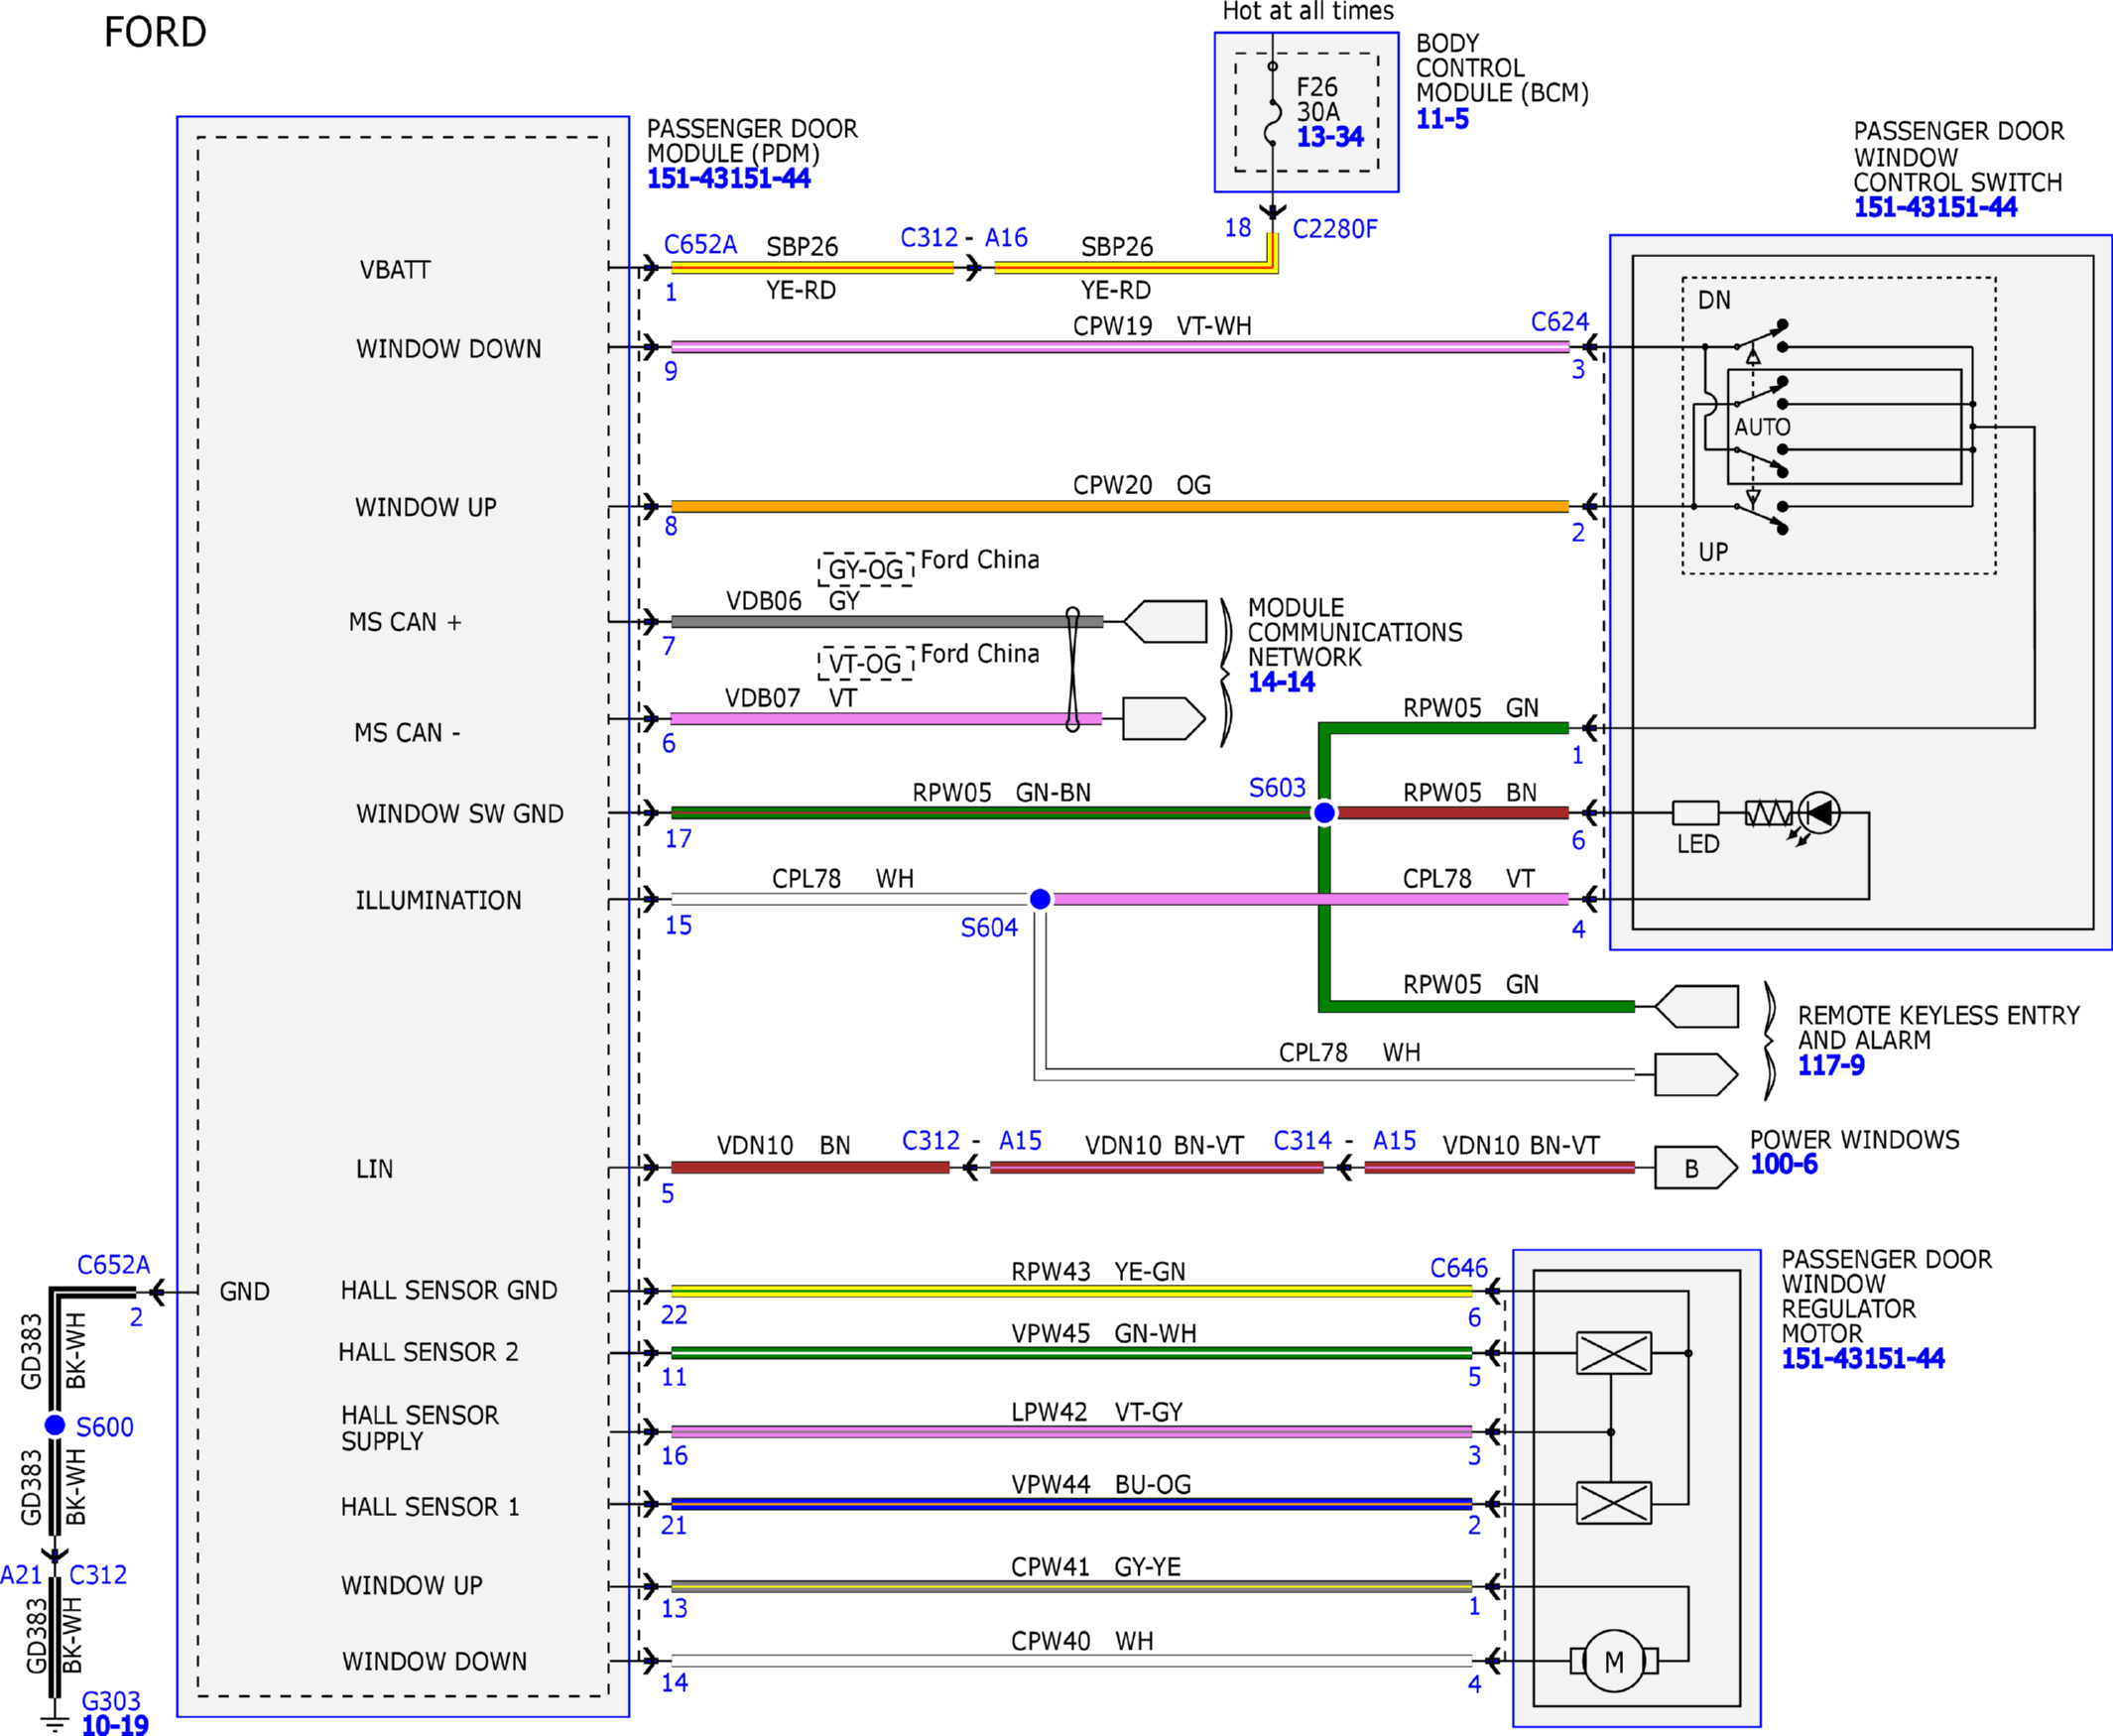Click the motor M symbol

tap(1613, 1661)
